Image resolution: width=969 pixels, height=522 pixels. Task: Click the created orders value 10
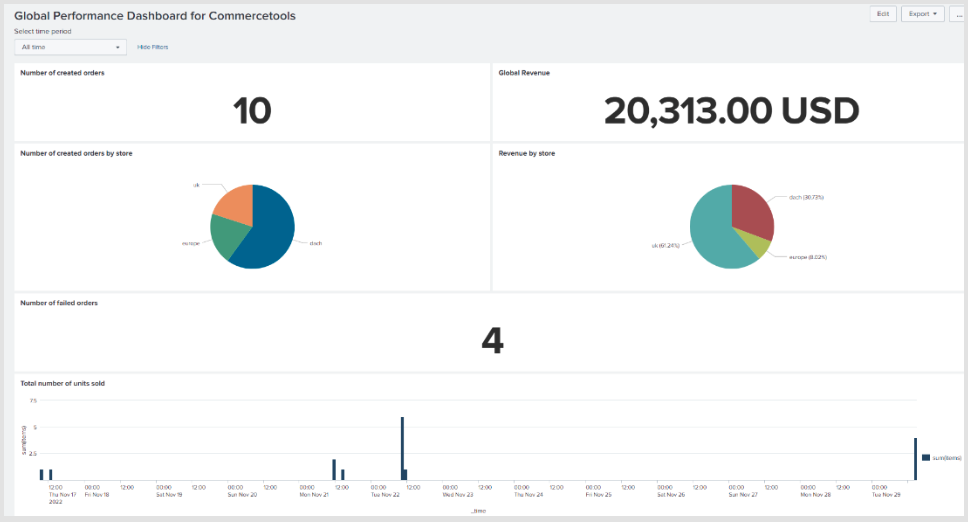[x=252, y=111]
